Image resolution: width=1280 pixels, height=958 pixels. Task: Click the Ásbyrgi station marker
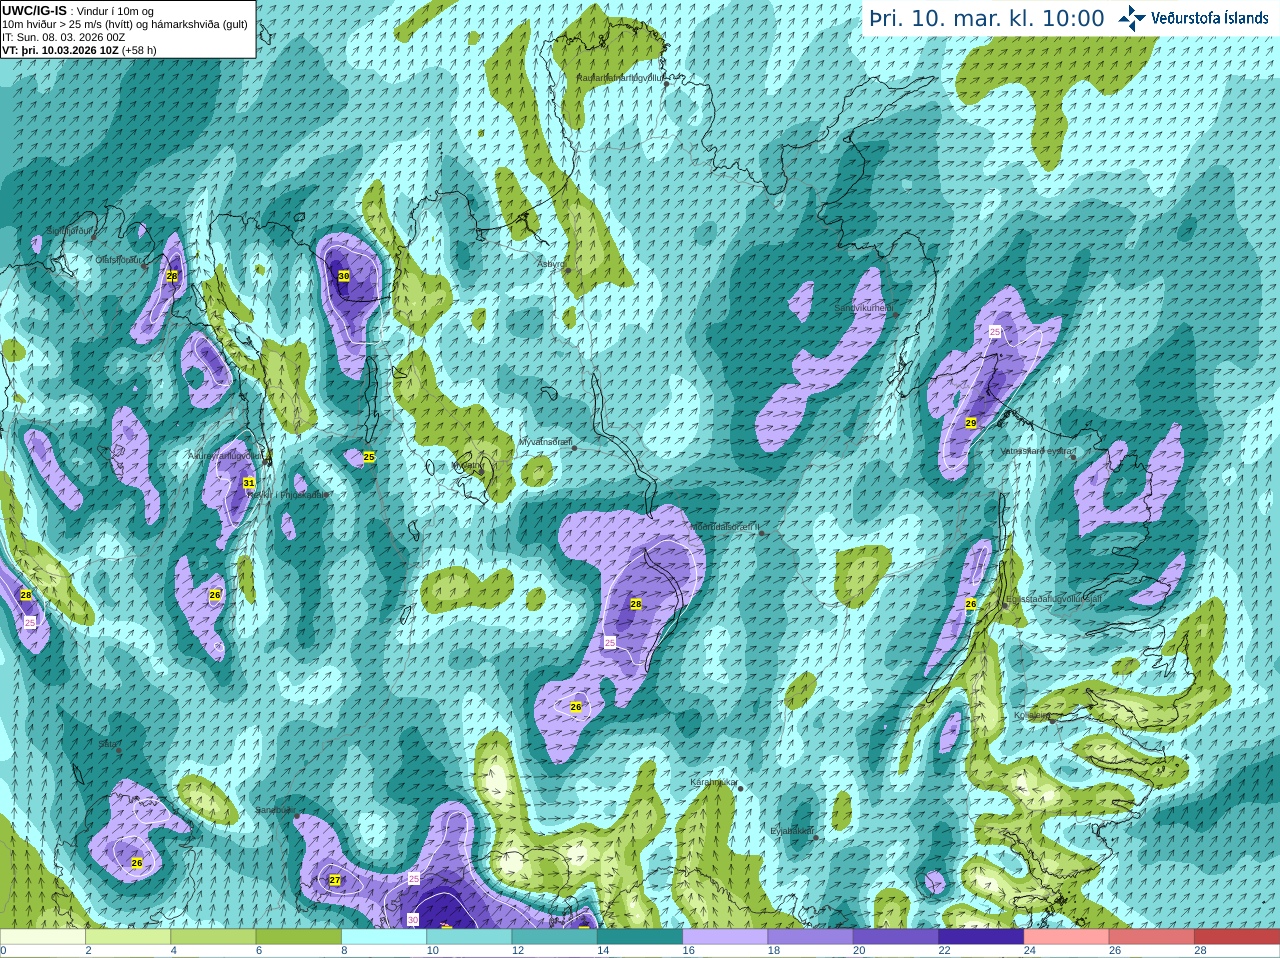click(567, 270)
